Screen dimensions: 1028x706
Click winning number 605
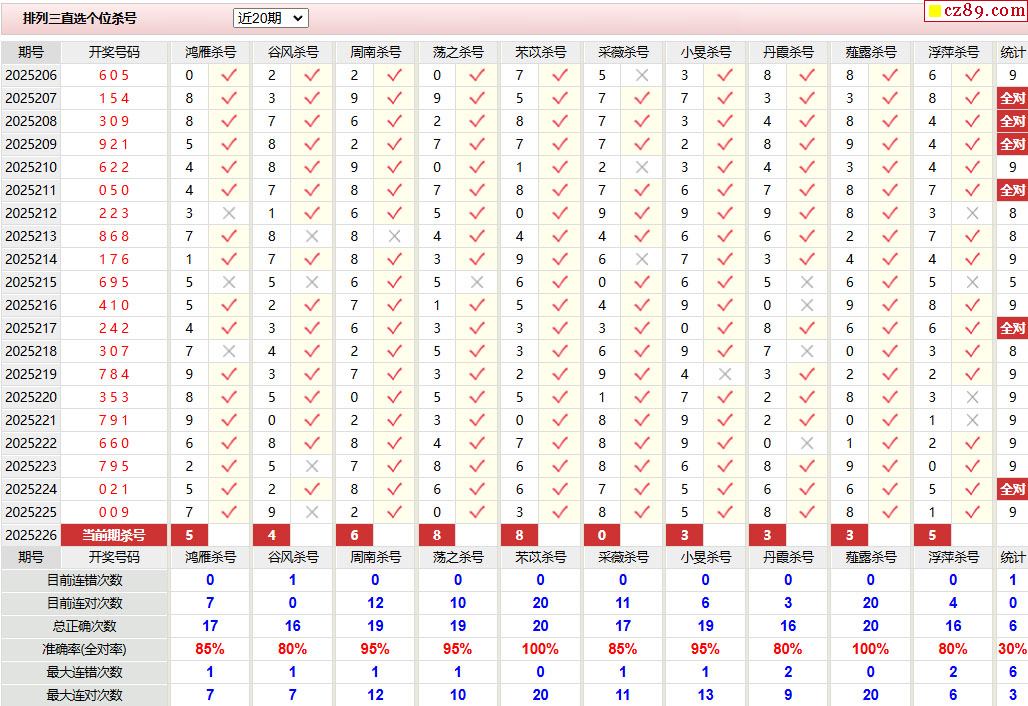tap(114, 75)
